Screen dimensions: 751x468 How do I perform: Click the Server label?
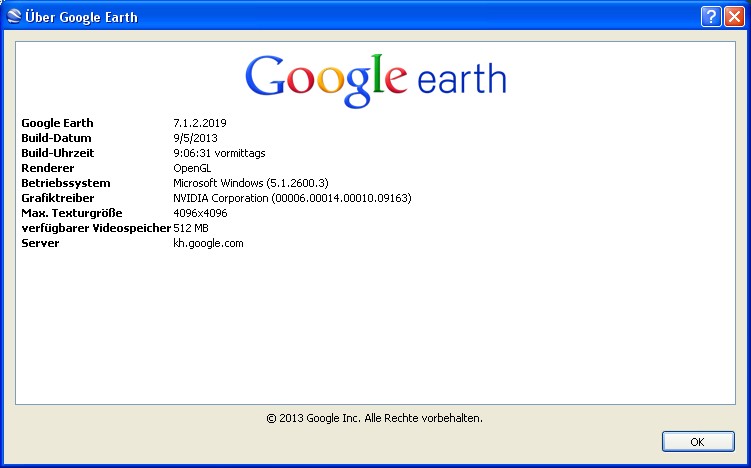(40, 243)
